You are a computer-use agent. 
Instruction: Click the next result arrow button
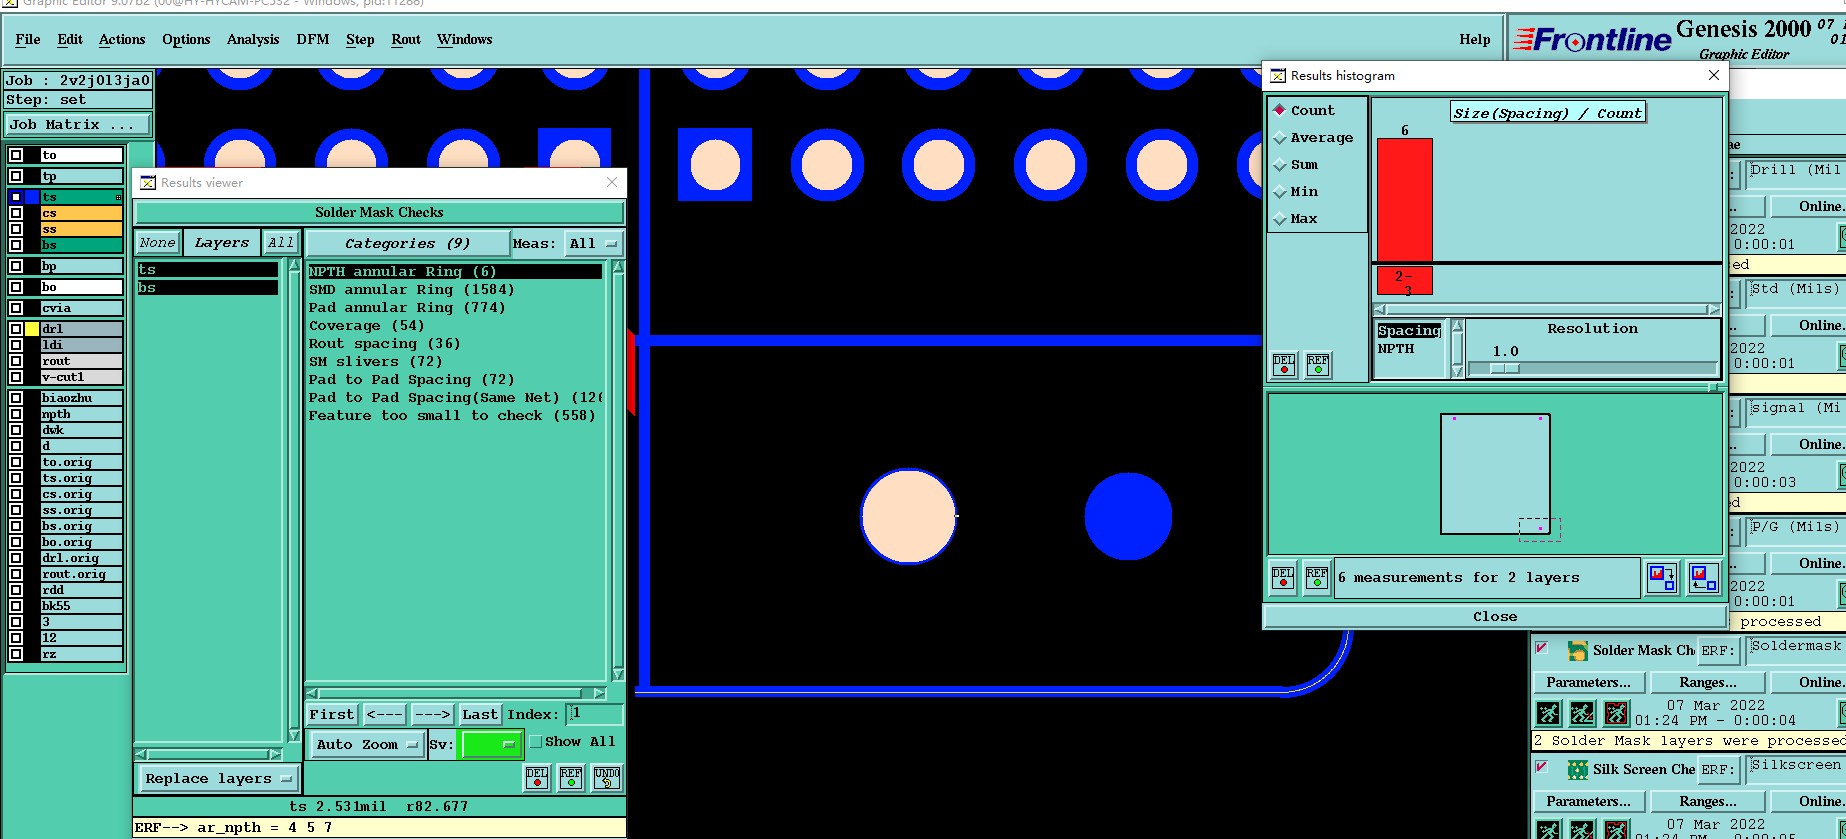(432, 715)
